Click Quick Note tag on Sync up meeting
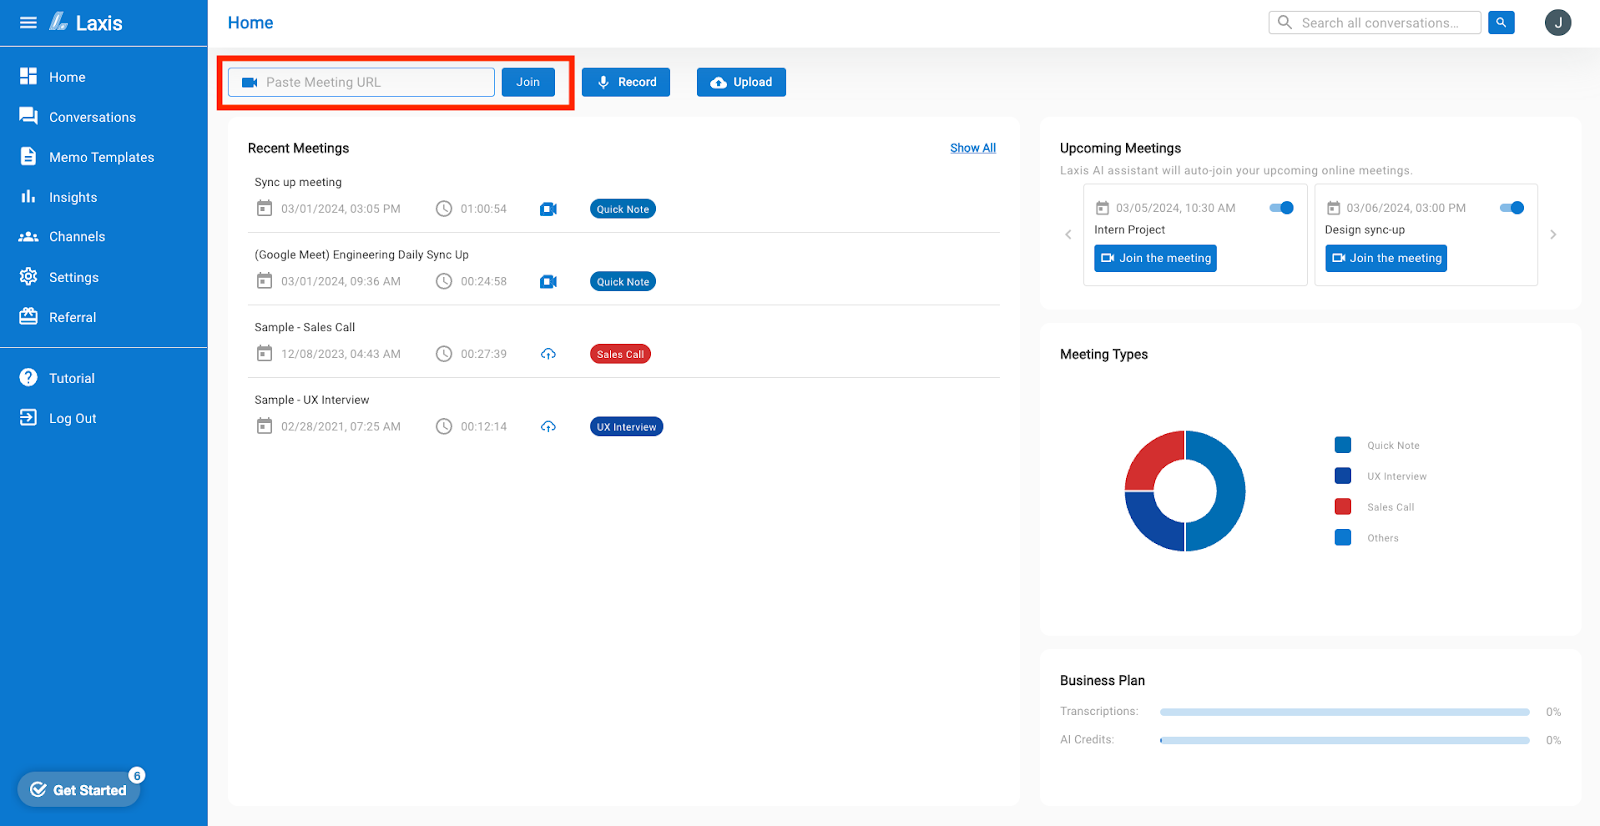The width and height of the screenshot is (1600, 826). pos(623,209)
